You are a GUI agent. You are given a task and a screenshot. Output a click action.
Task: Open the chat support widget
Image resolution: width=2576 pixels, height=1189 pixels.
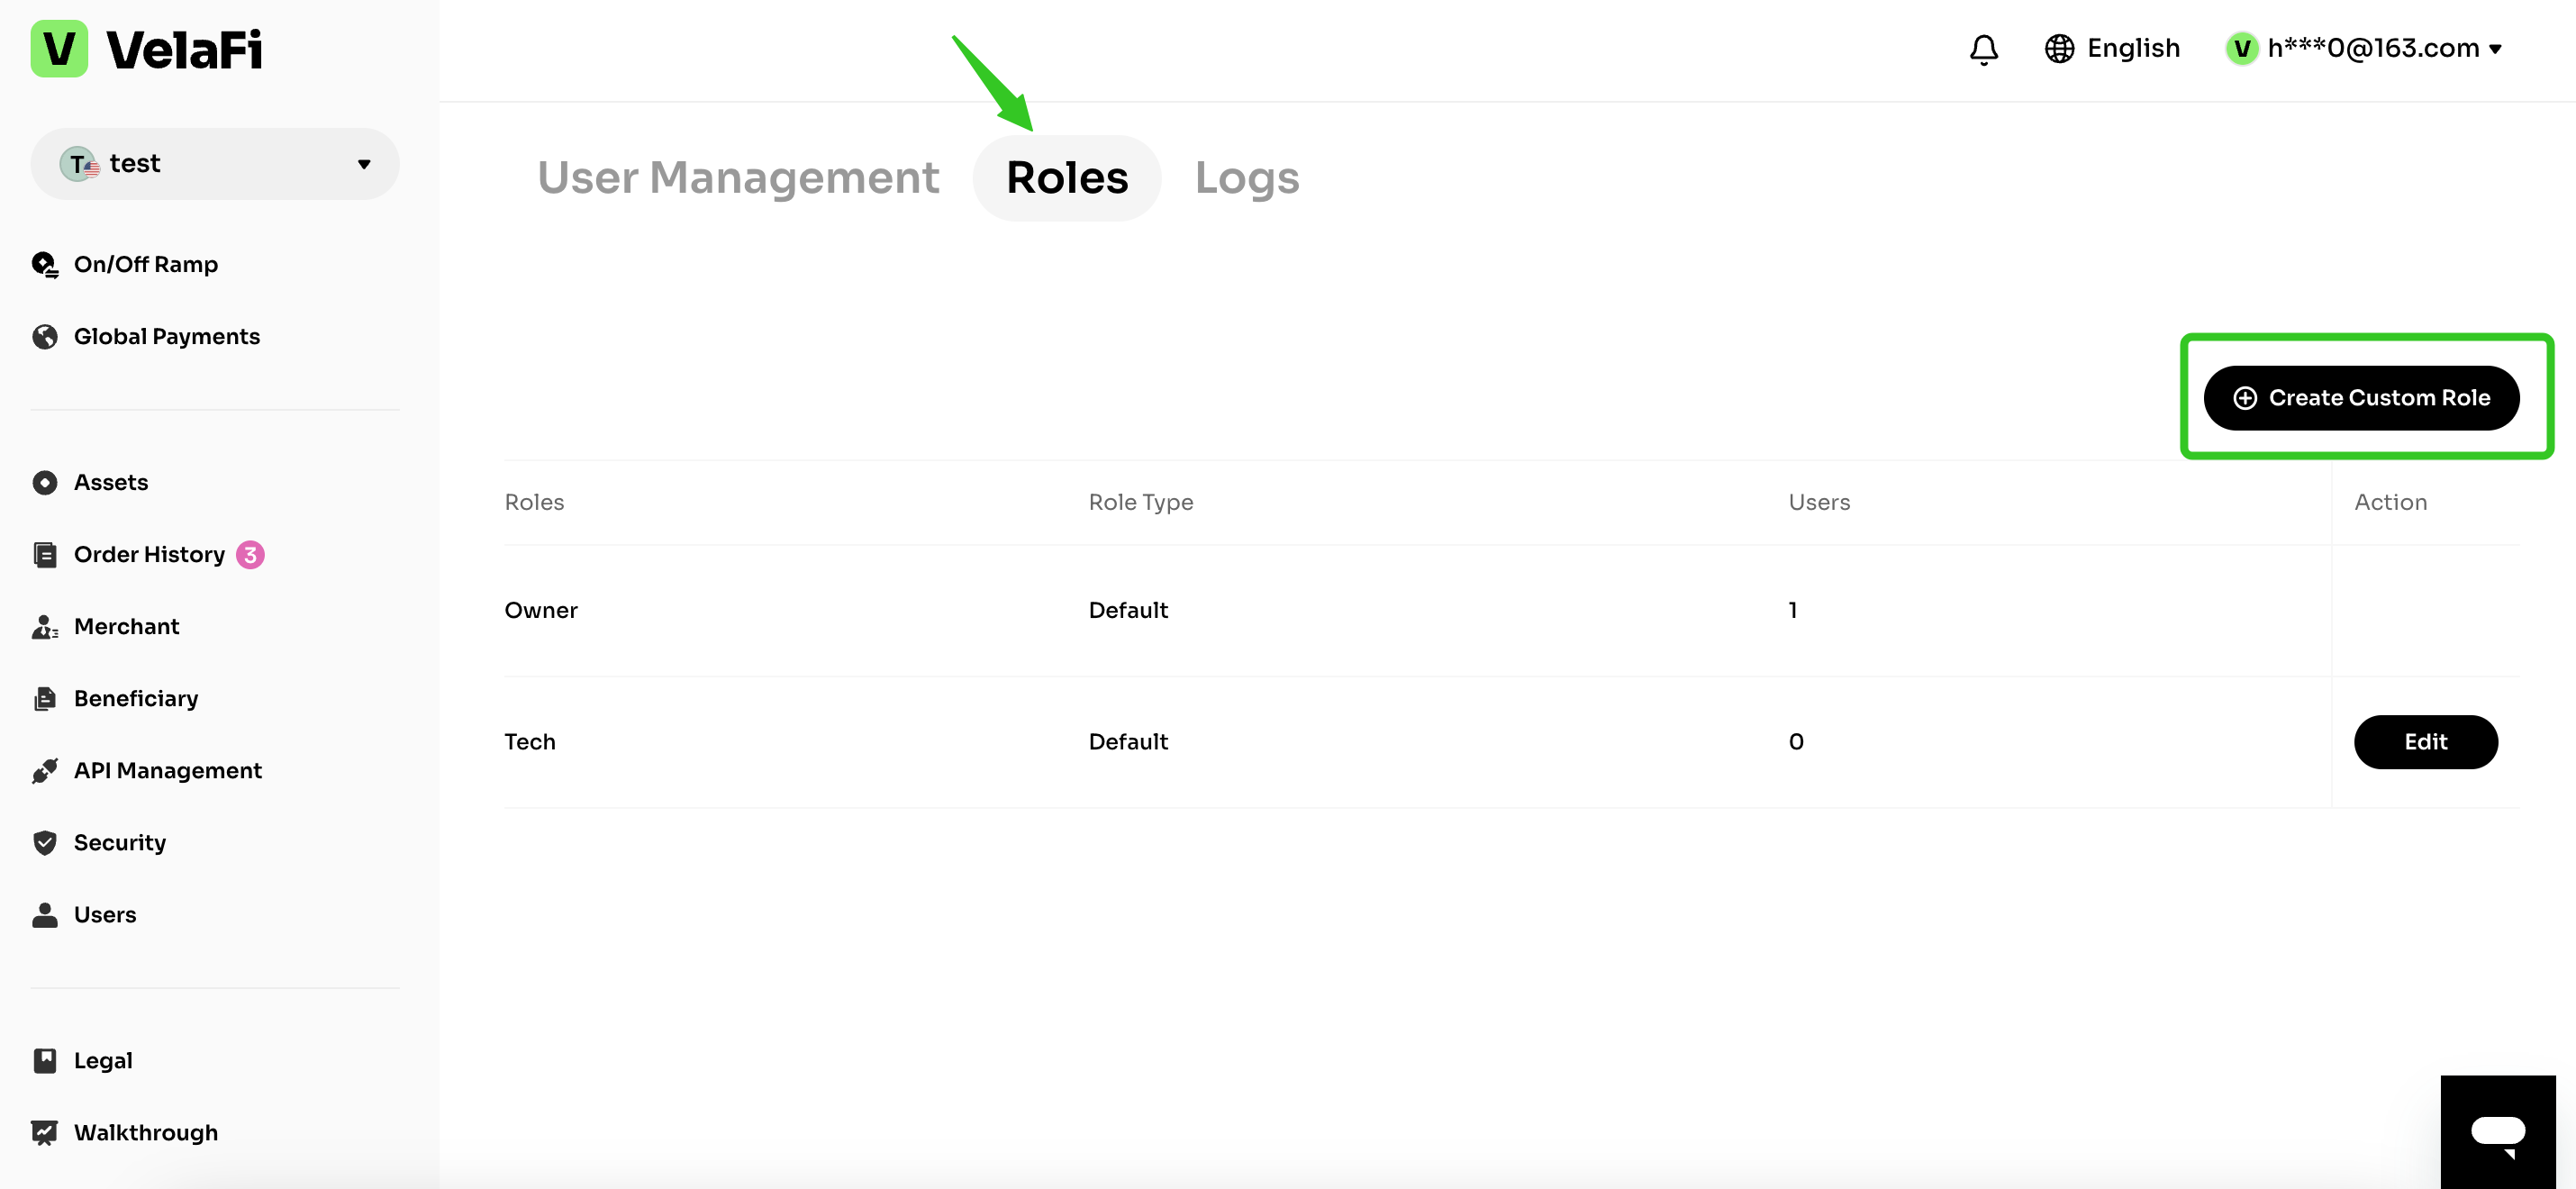point(2497,1131)
